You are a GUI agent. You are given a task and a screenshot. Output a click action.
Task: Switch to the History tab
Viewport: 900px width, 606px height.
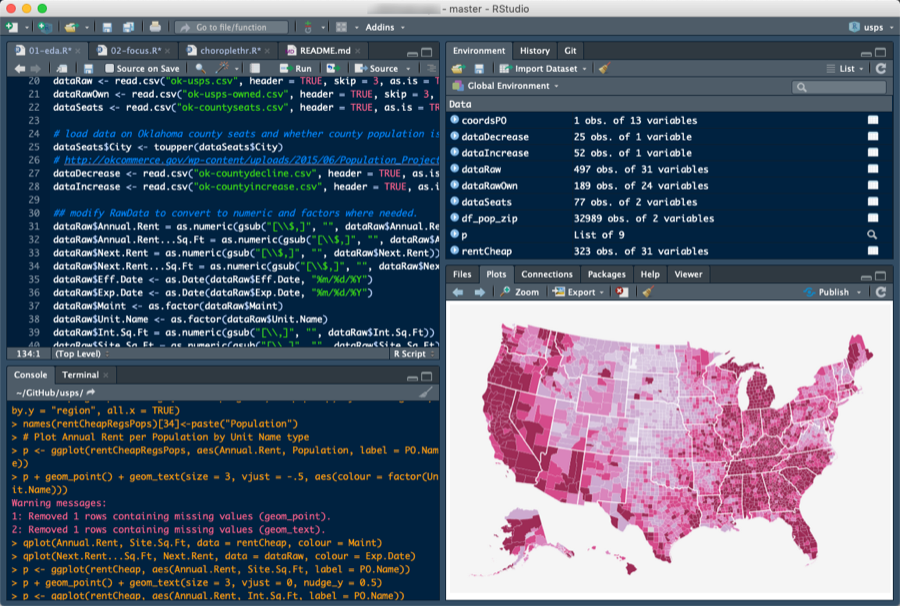[535, 50]
